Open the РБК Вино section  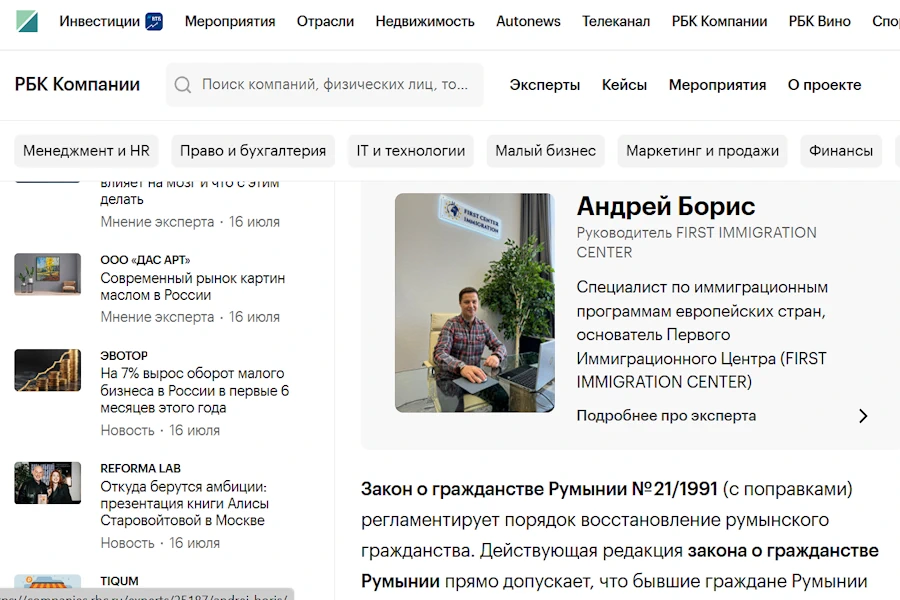tap(819, 21)
